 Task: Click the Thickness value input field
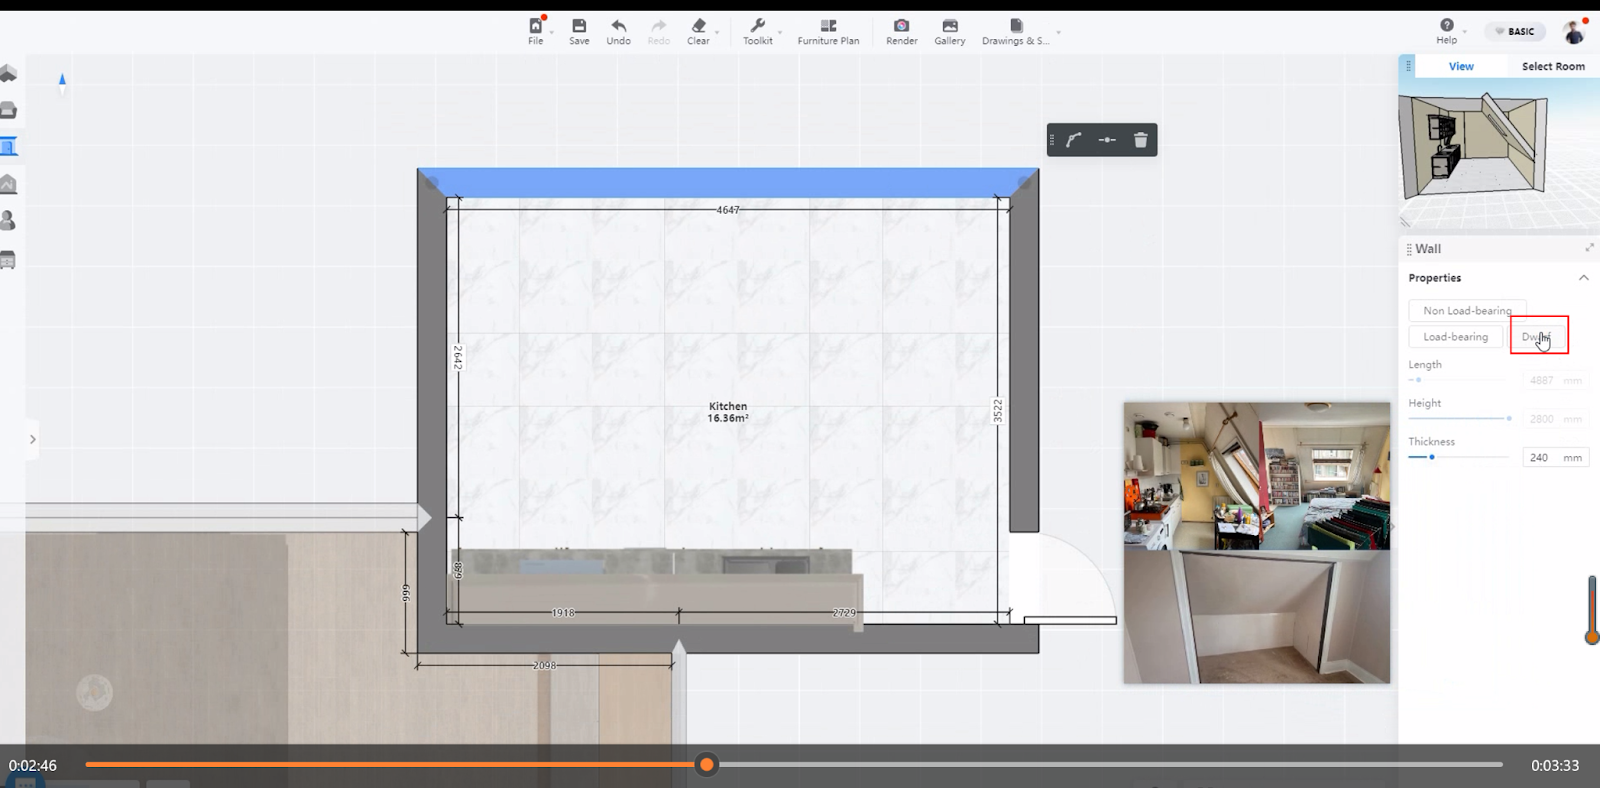coord(1540,457)
